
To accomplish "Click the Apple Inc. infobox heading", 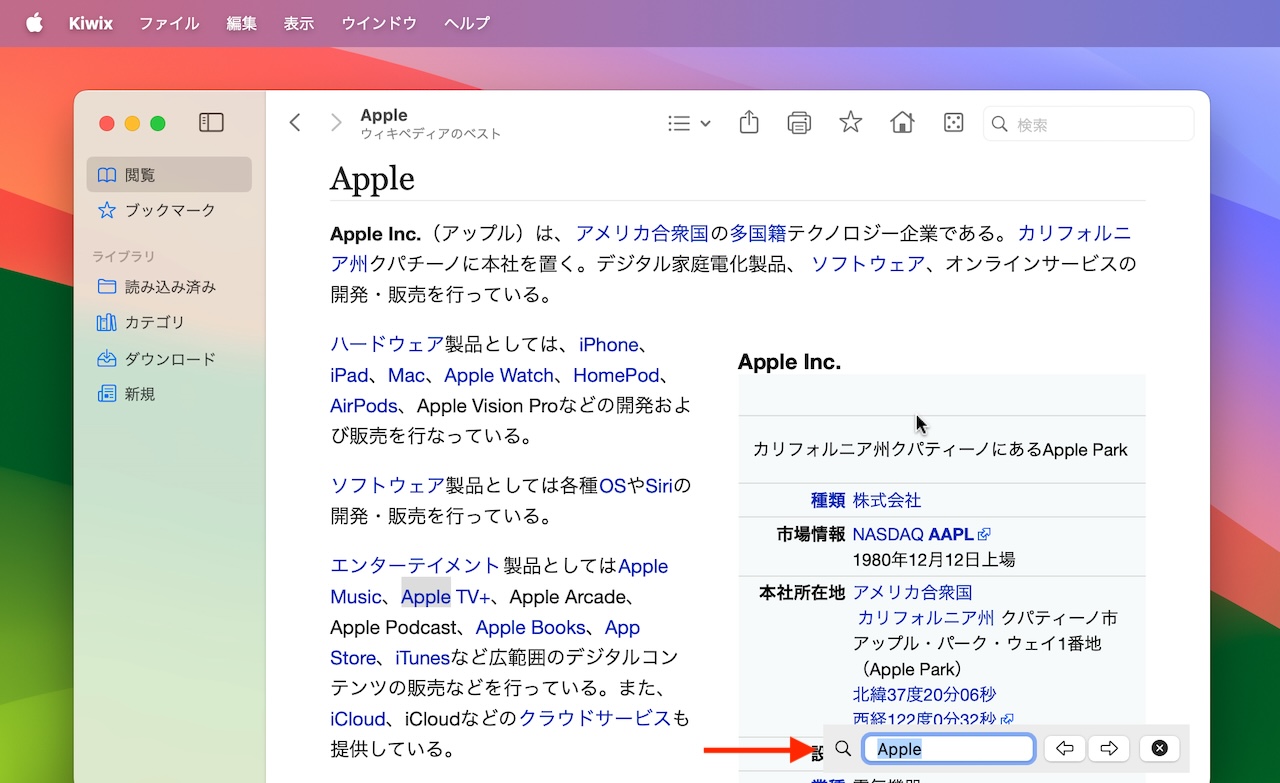I will tap(789, 362).
